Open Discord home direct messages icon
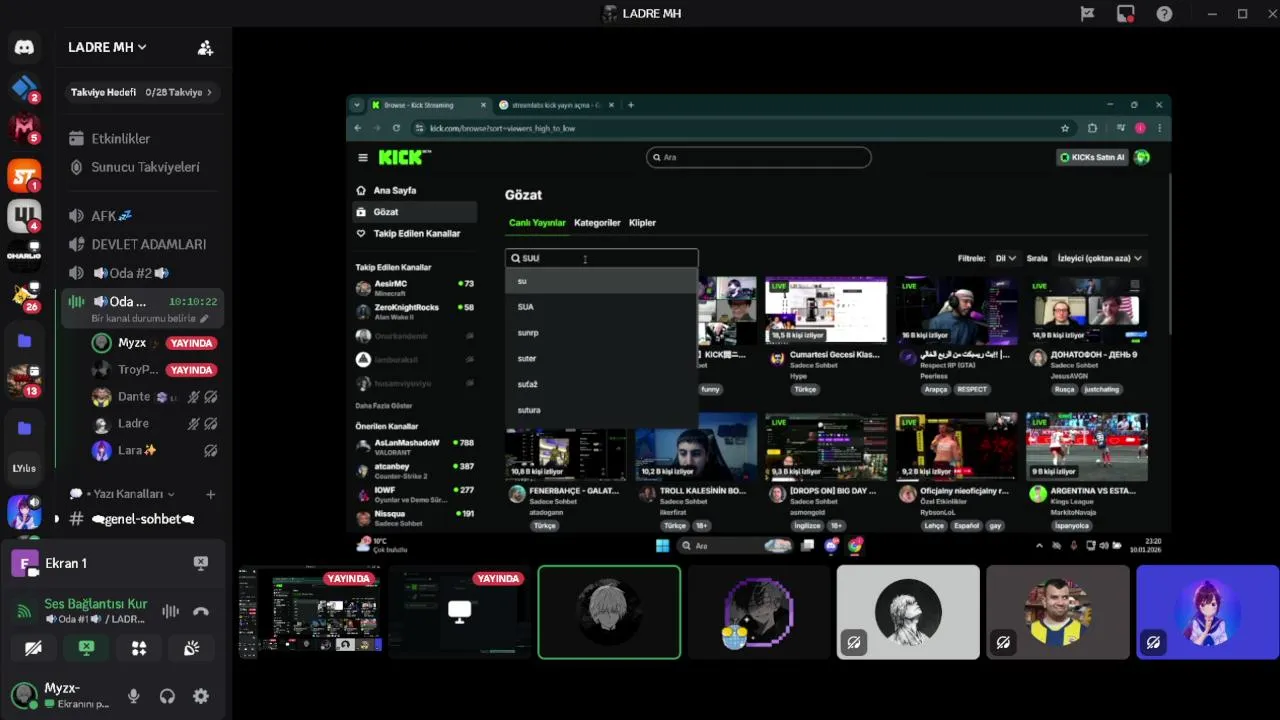Image resolution: width=1280 pixels, height=720 pixels. tap(24, 47)
